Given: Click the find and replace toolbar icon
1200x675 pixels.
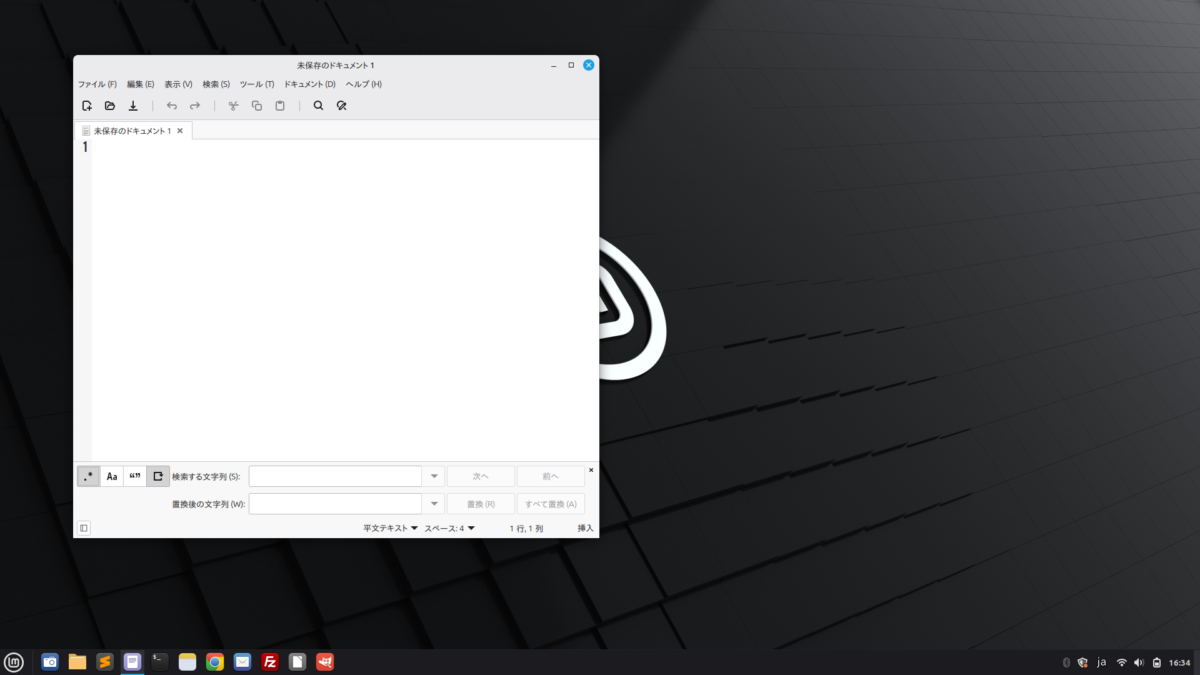Looking at the screenshot, I should (341, 106).
